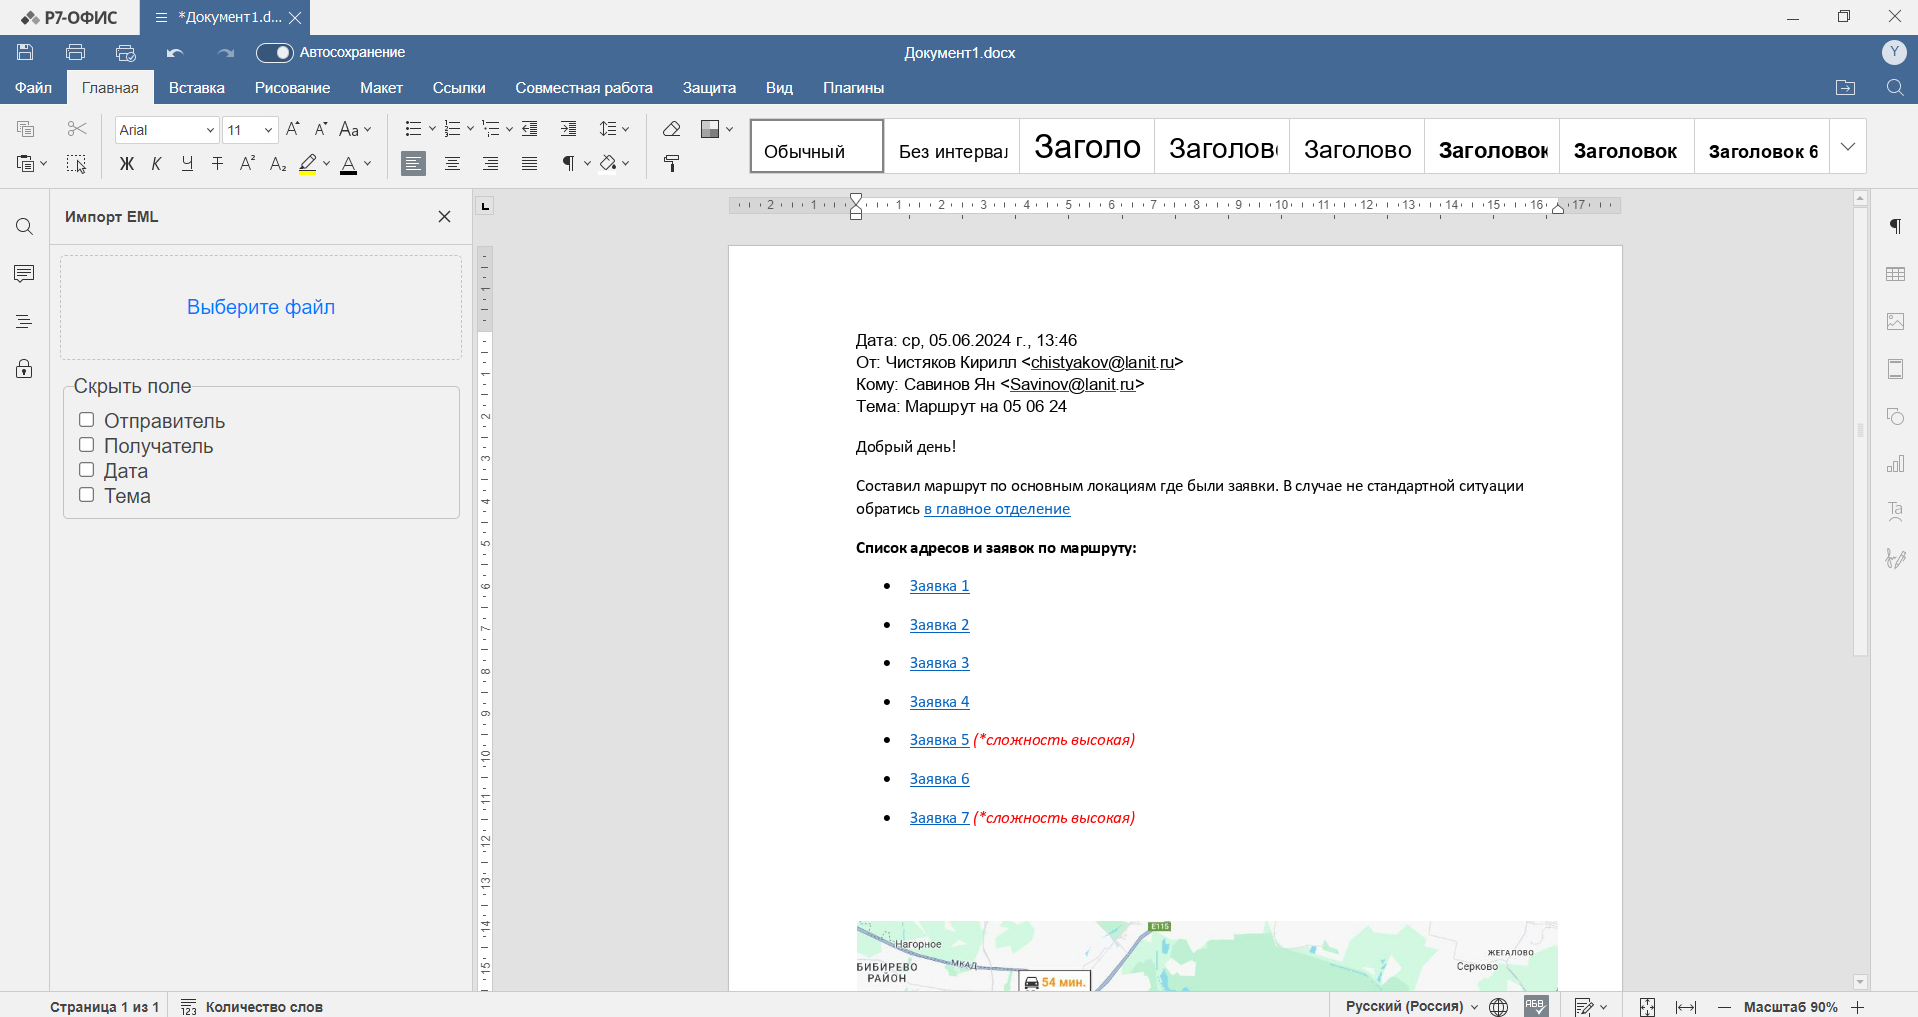Click the font color swatch
1918x1017 pixels.
pyautogui.click(x=348, y=164)
